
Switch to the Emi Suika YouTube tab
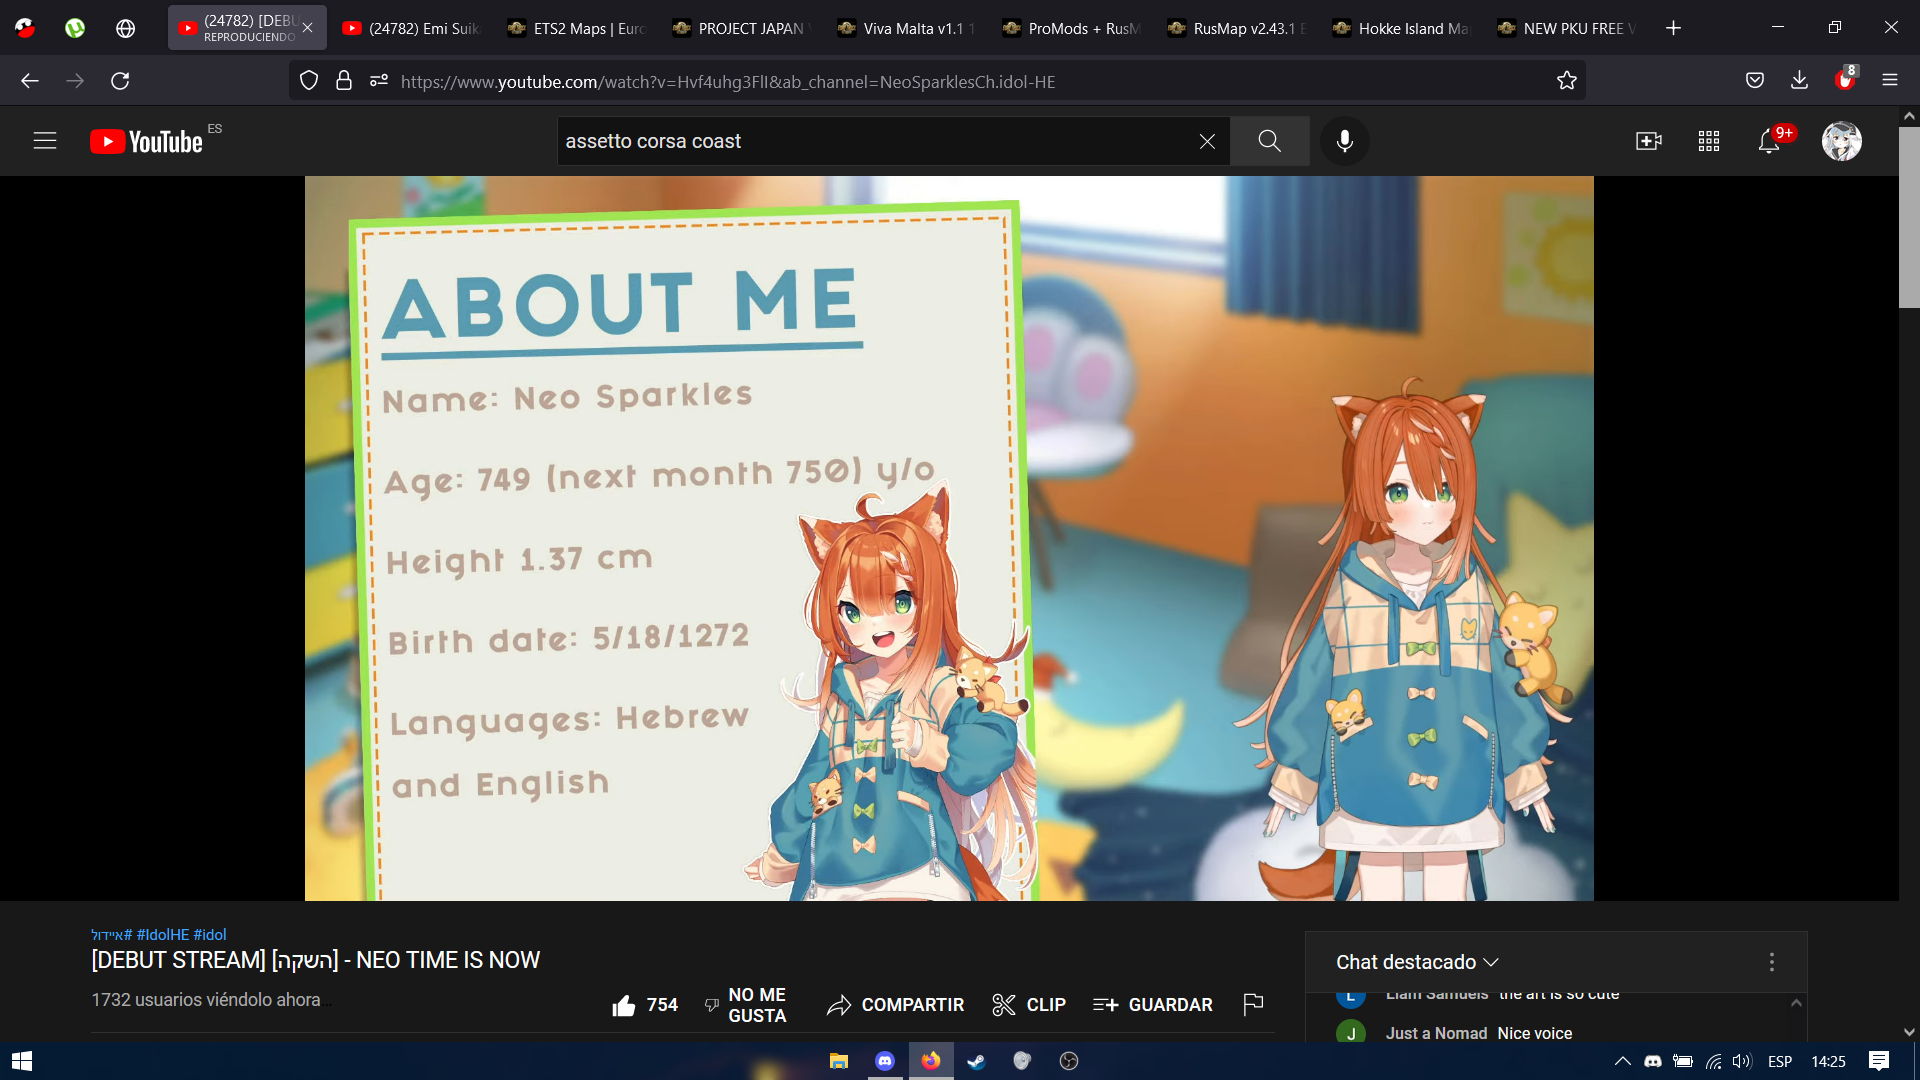click(x=411, y=28)
